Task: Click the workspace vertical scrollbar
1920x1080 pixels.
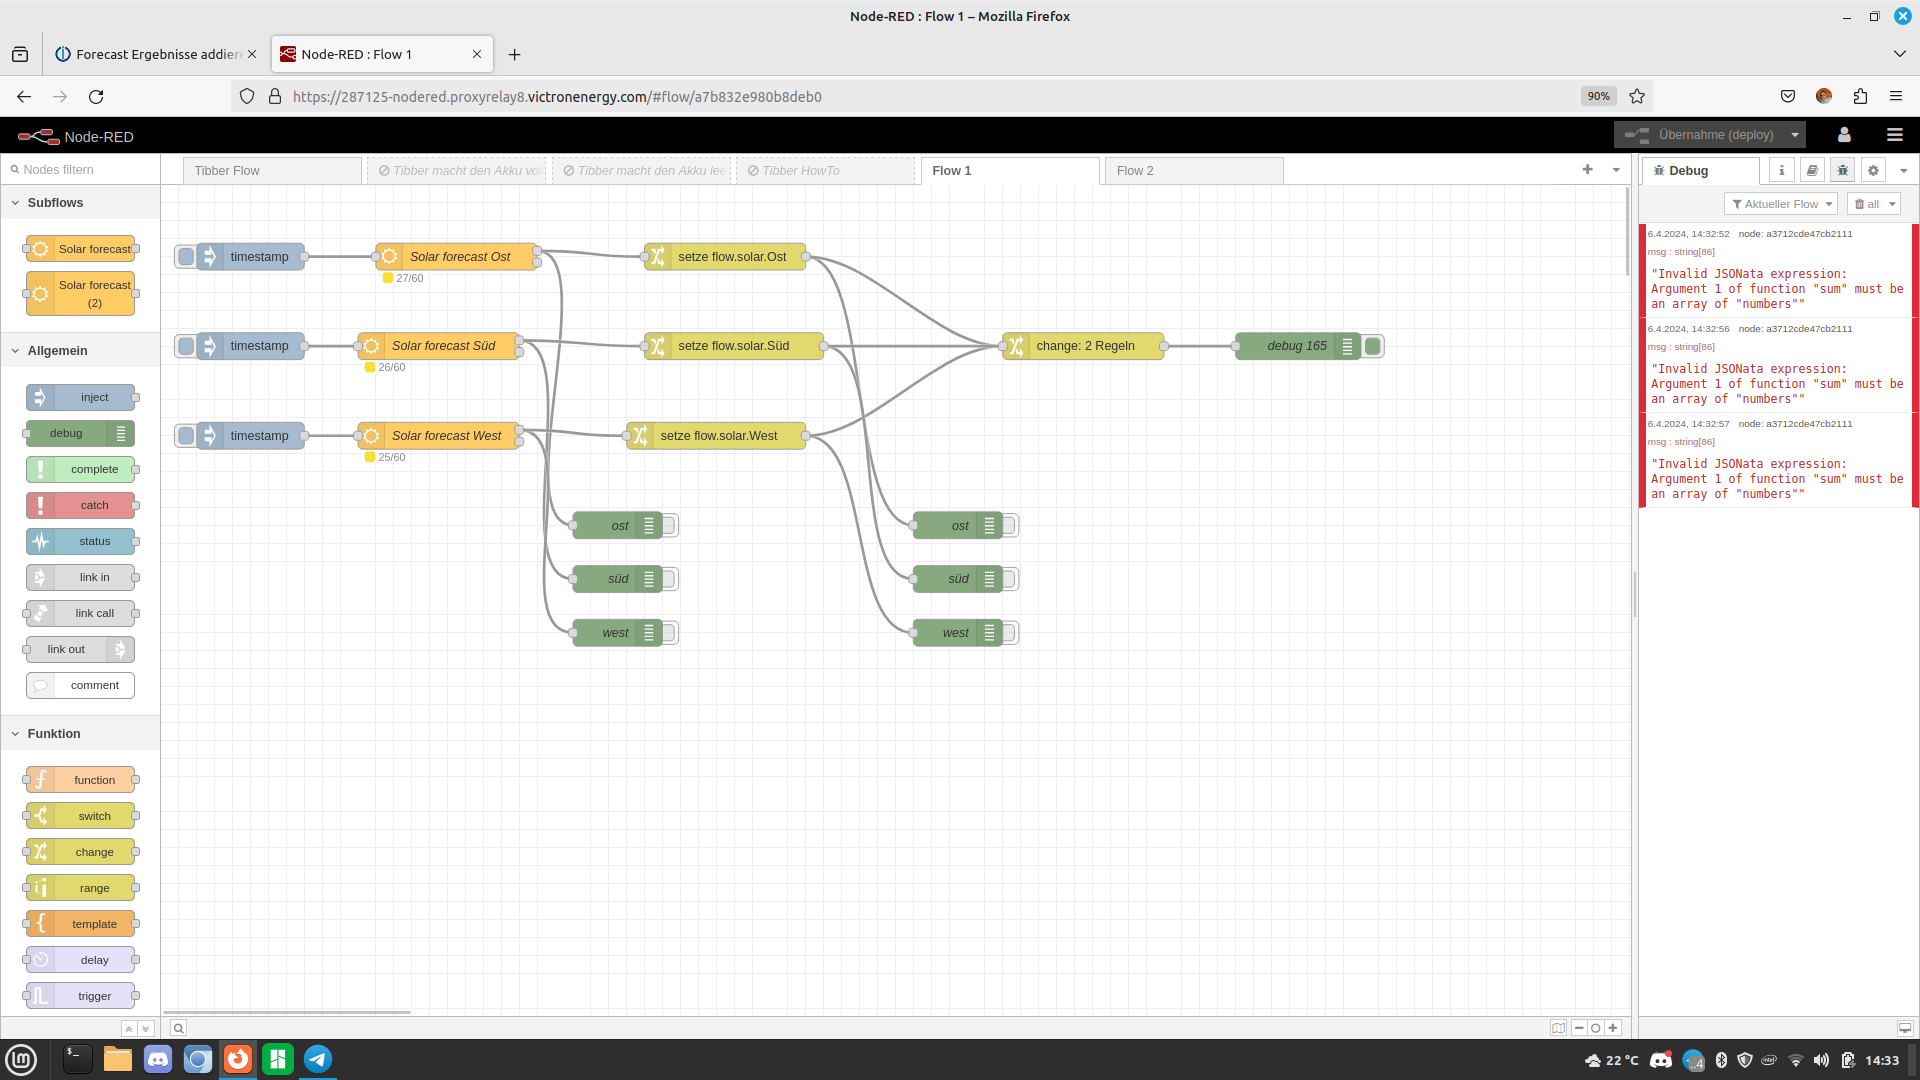Action: point(1629,232)
